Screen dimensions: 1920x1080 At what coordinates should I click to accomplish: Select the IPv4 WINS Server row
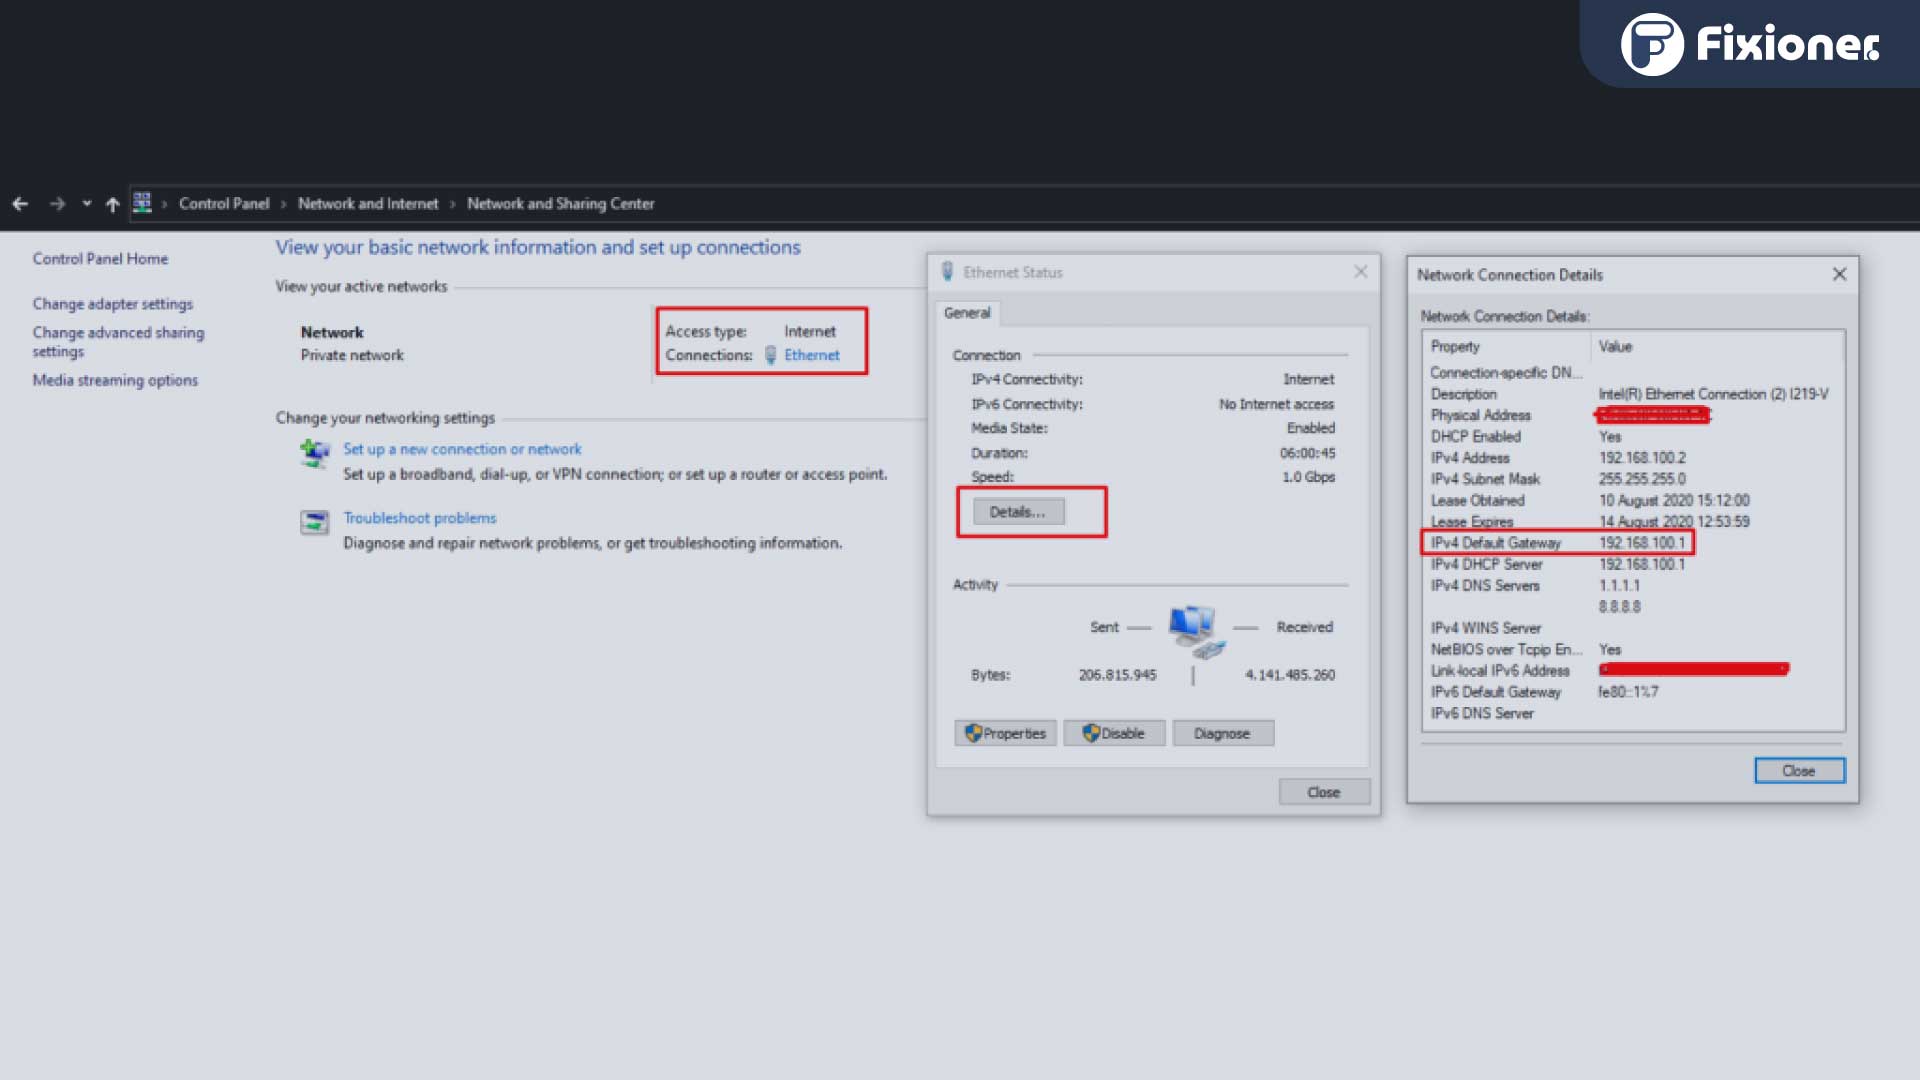1633,628
